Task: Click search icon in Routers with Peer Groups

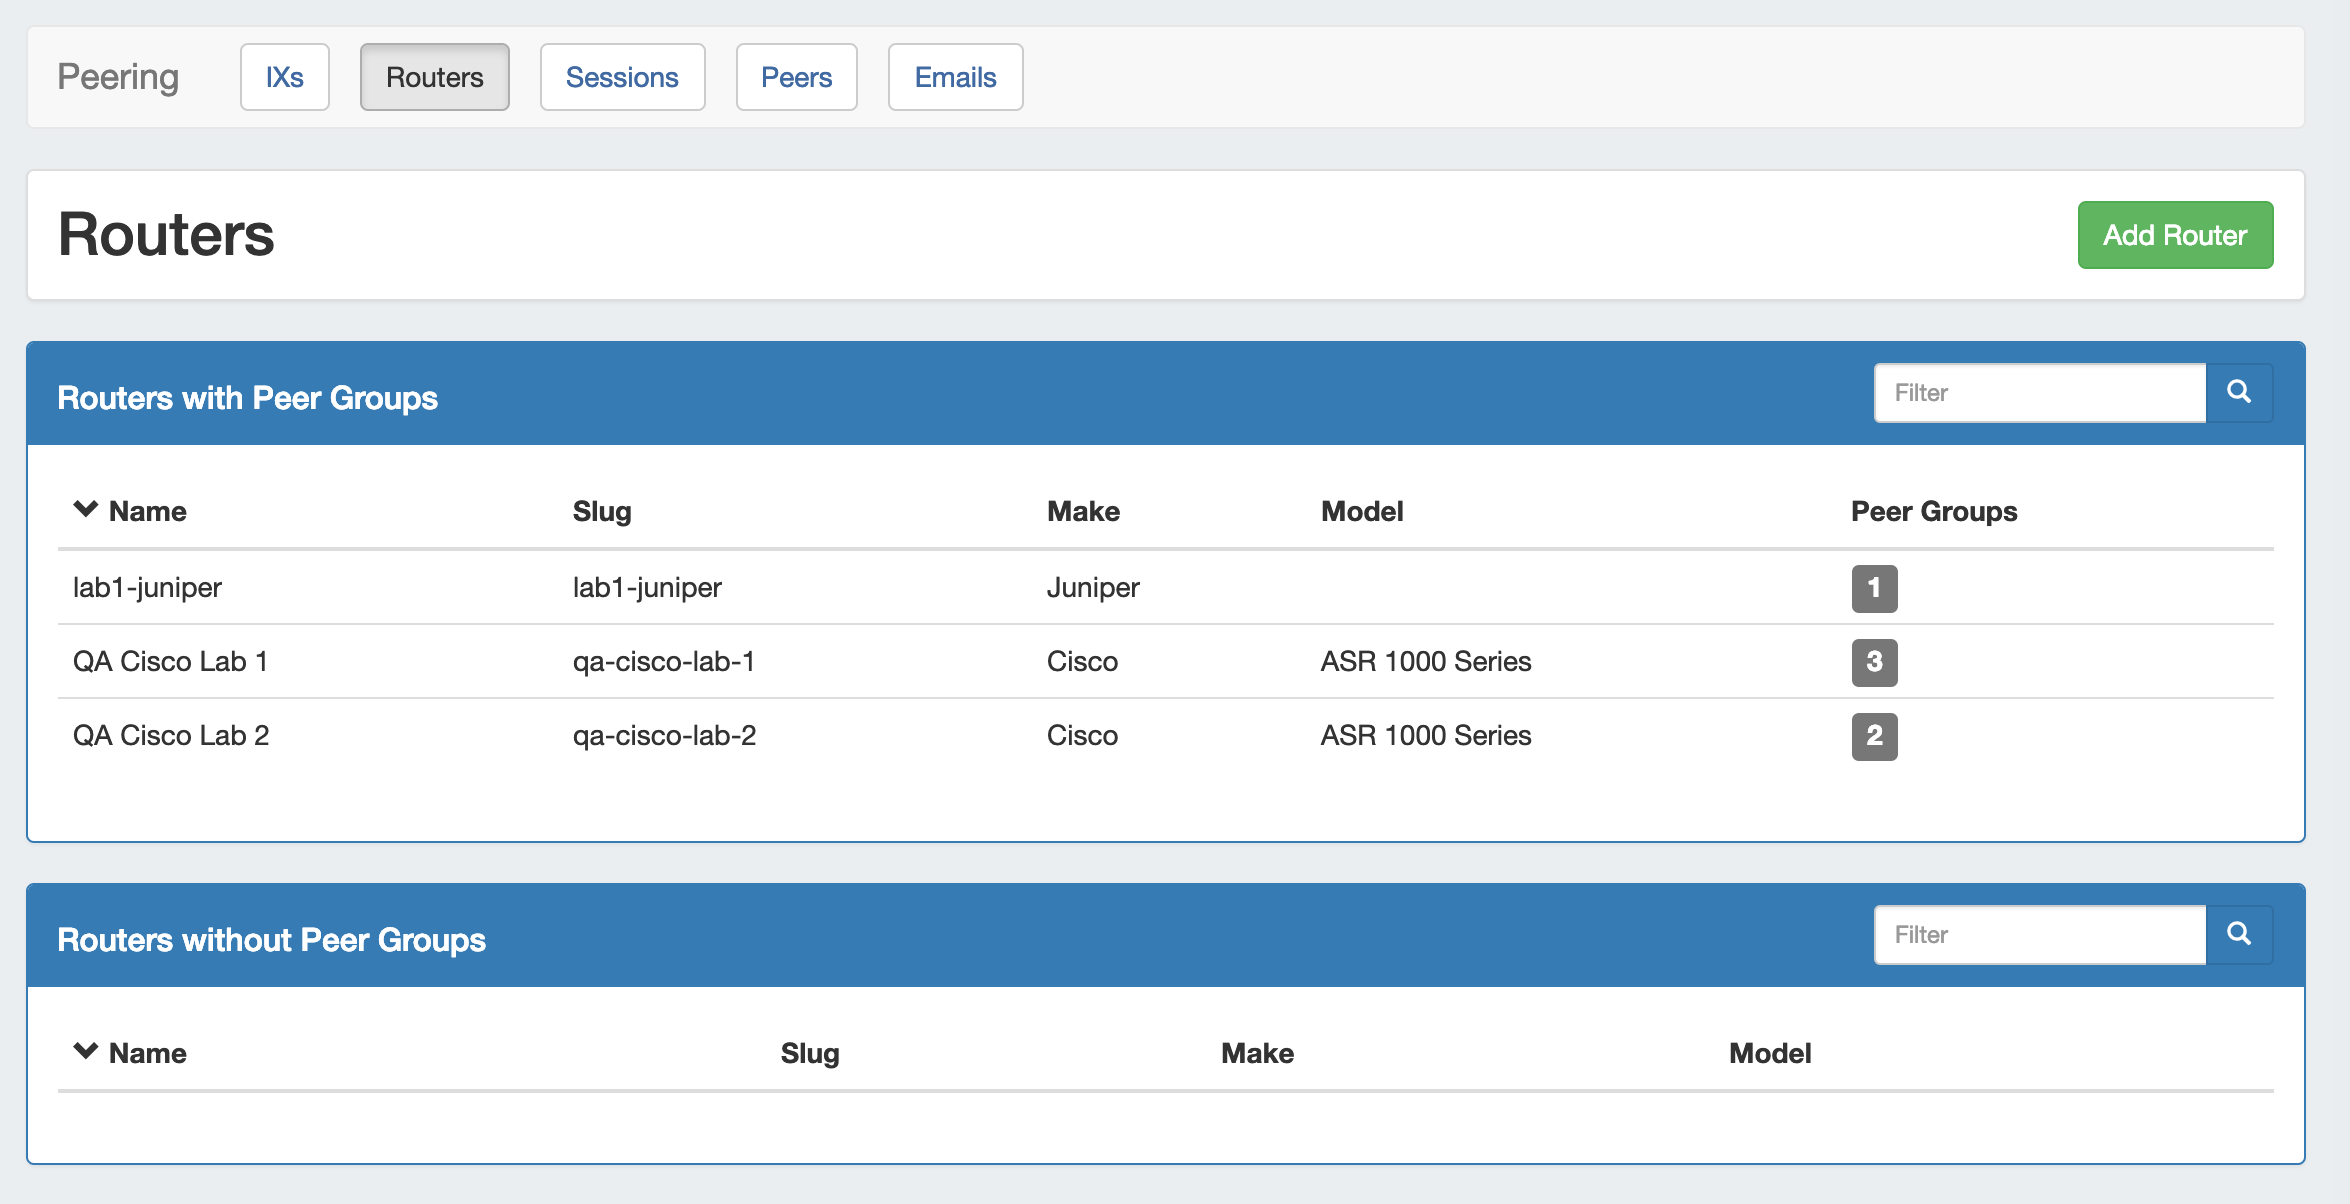Action: [x=2238, y=392]
